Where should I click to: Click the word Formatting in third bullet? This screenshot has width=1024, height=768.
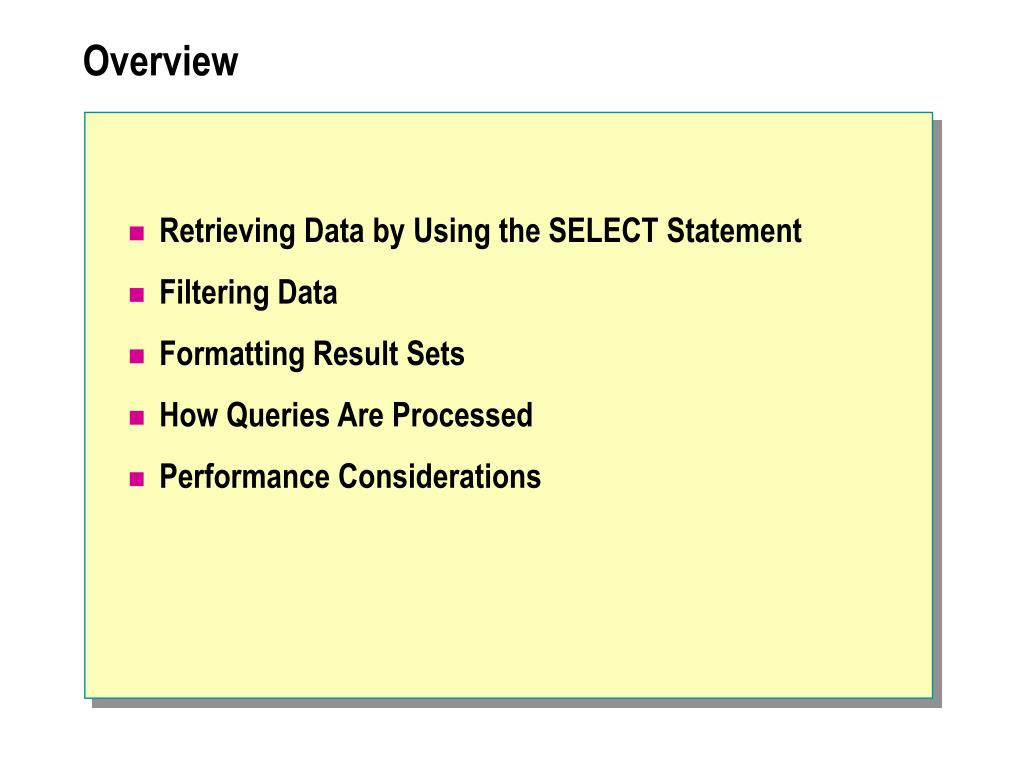232,355
